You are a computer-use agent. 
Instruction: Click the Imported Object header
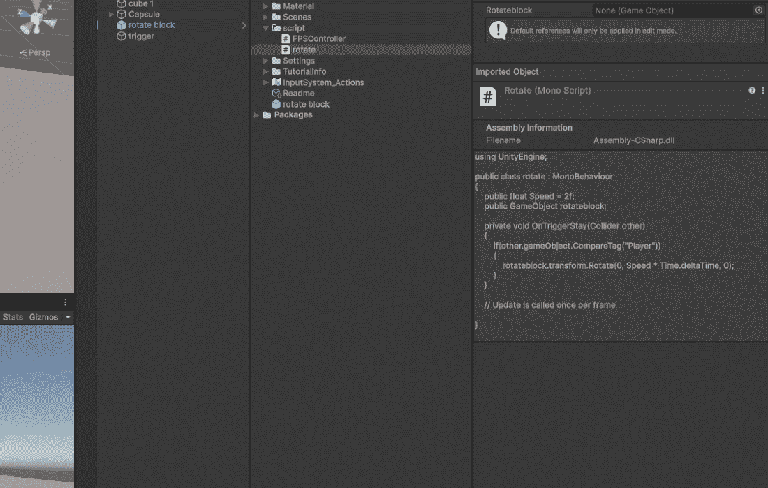click(x=507, y=72)
